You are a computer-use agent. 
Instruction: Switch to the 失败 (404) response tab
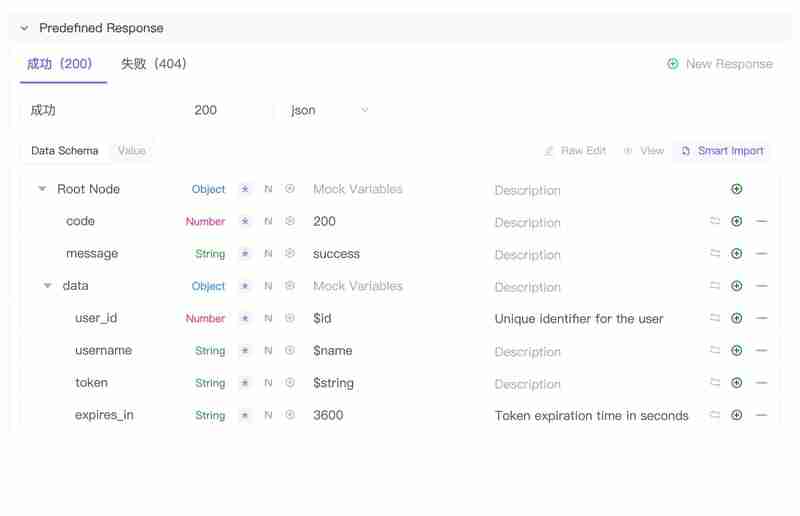click(153, 64)
